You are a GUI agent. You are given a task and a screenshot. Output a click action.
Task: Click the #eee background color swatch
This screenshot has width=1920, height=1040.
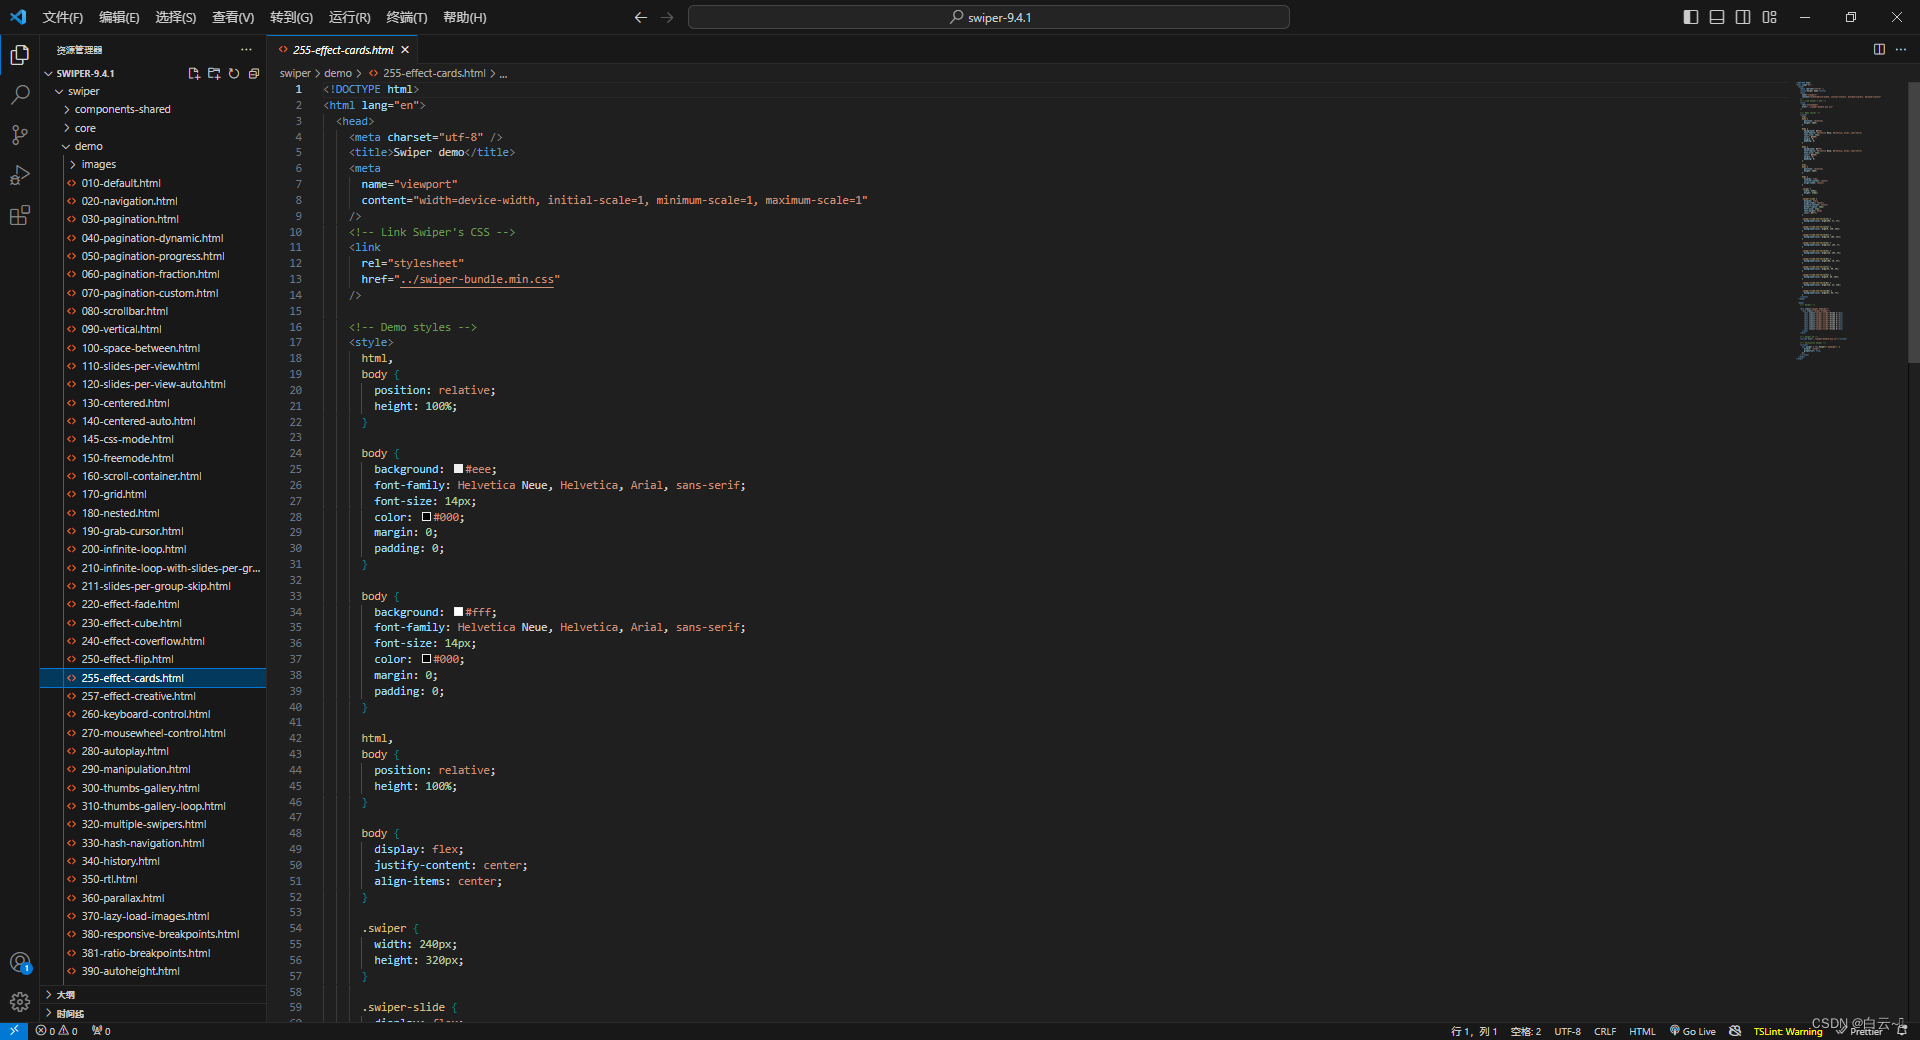point(458,469)
